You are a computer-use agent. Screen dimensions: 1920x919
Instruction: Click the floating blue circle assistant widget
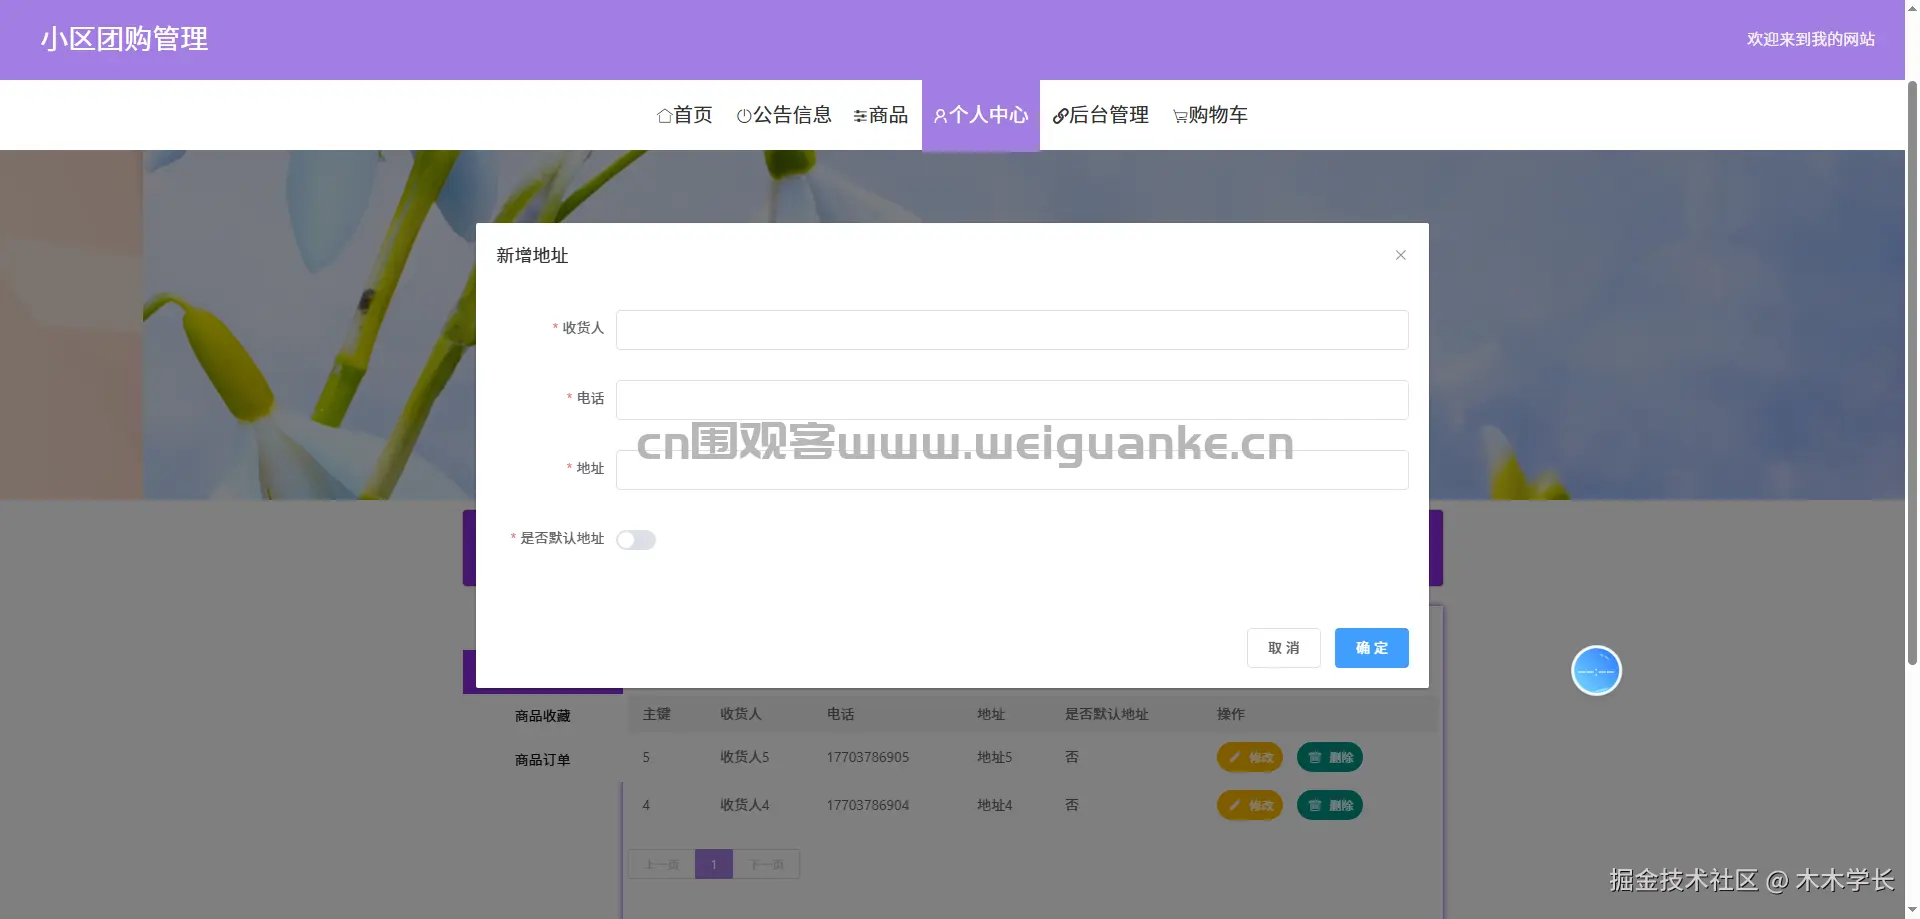tap(1596, 670)
